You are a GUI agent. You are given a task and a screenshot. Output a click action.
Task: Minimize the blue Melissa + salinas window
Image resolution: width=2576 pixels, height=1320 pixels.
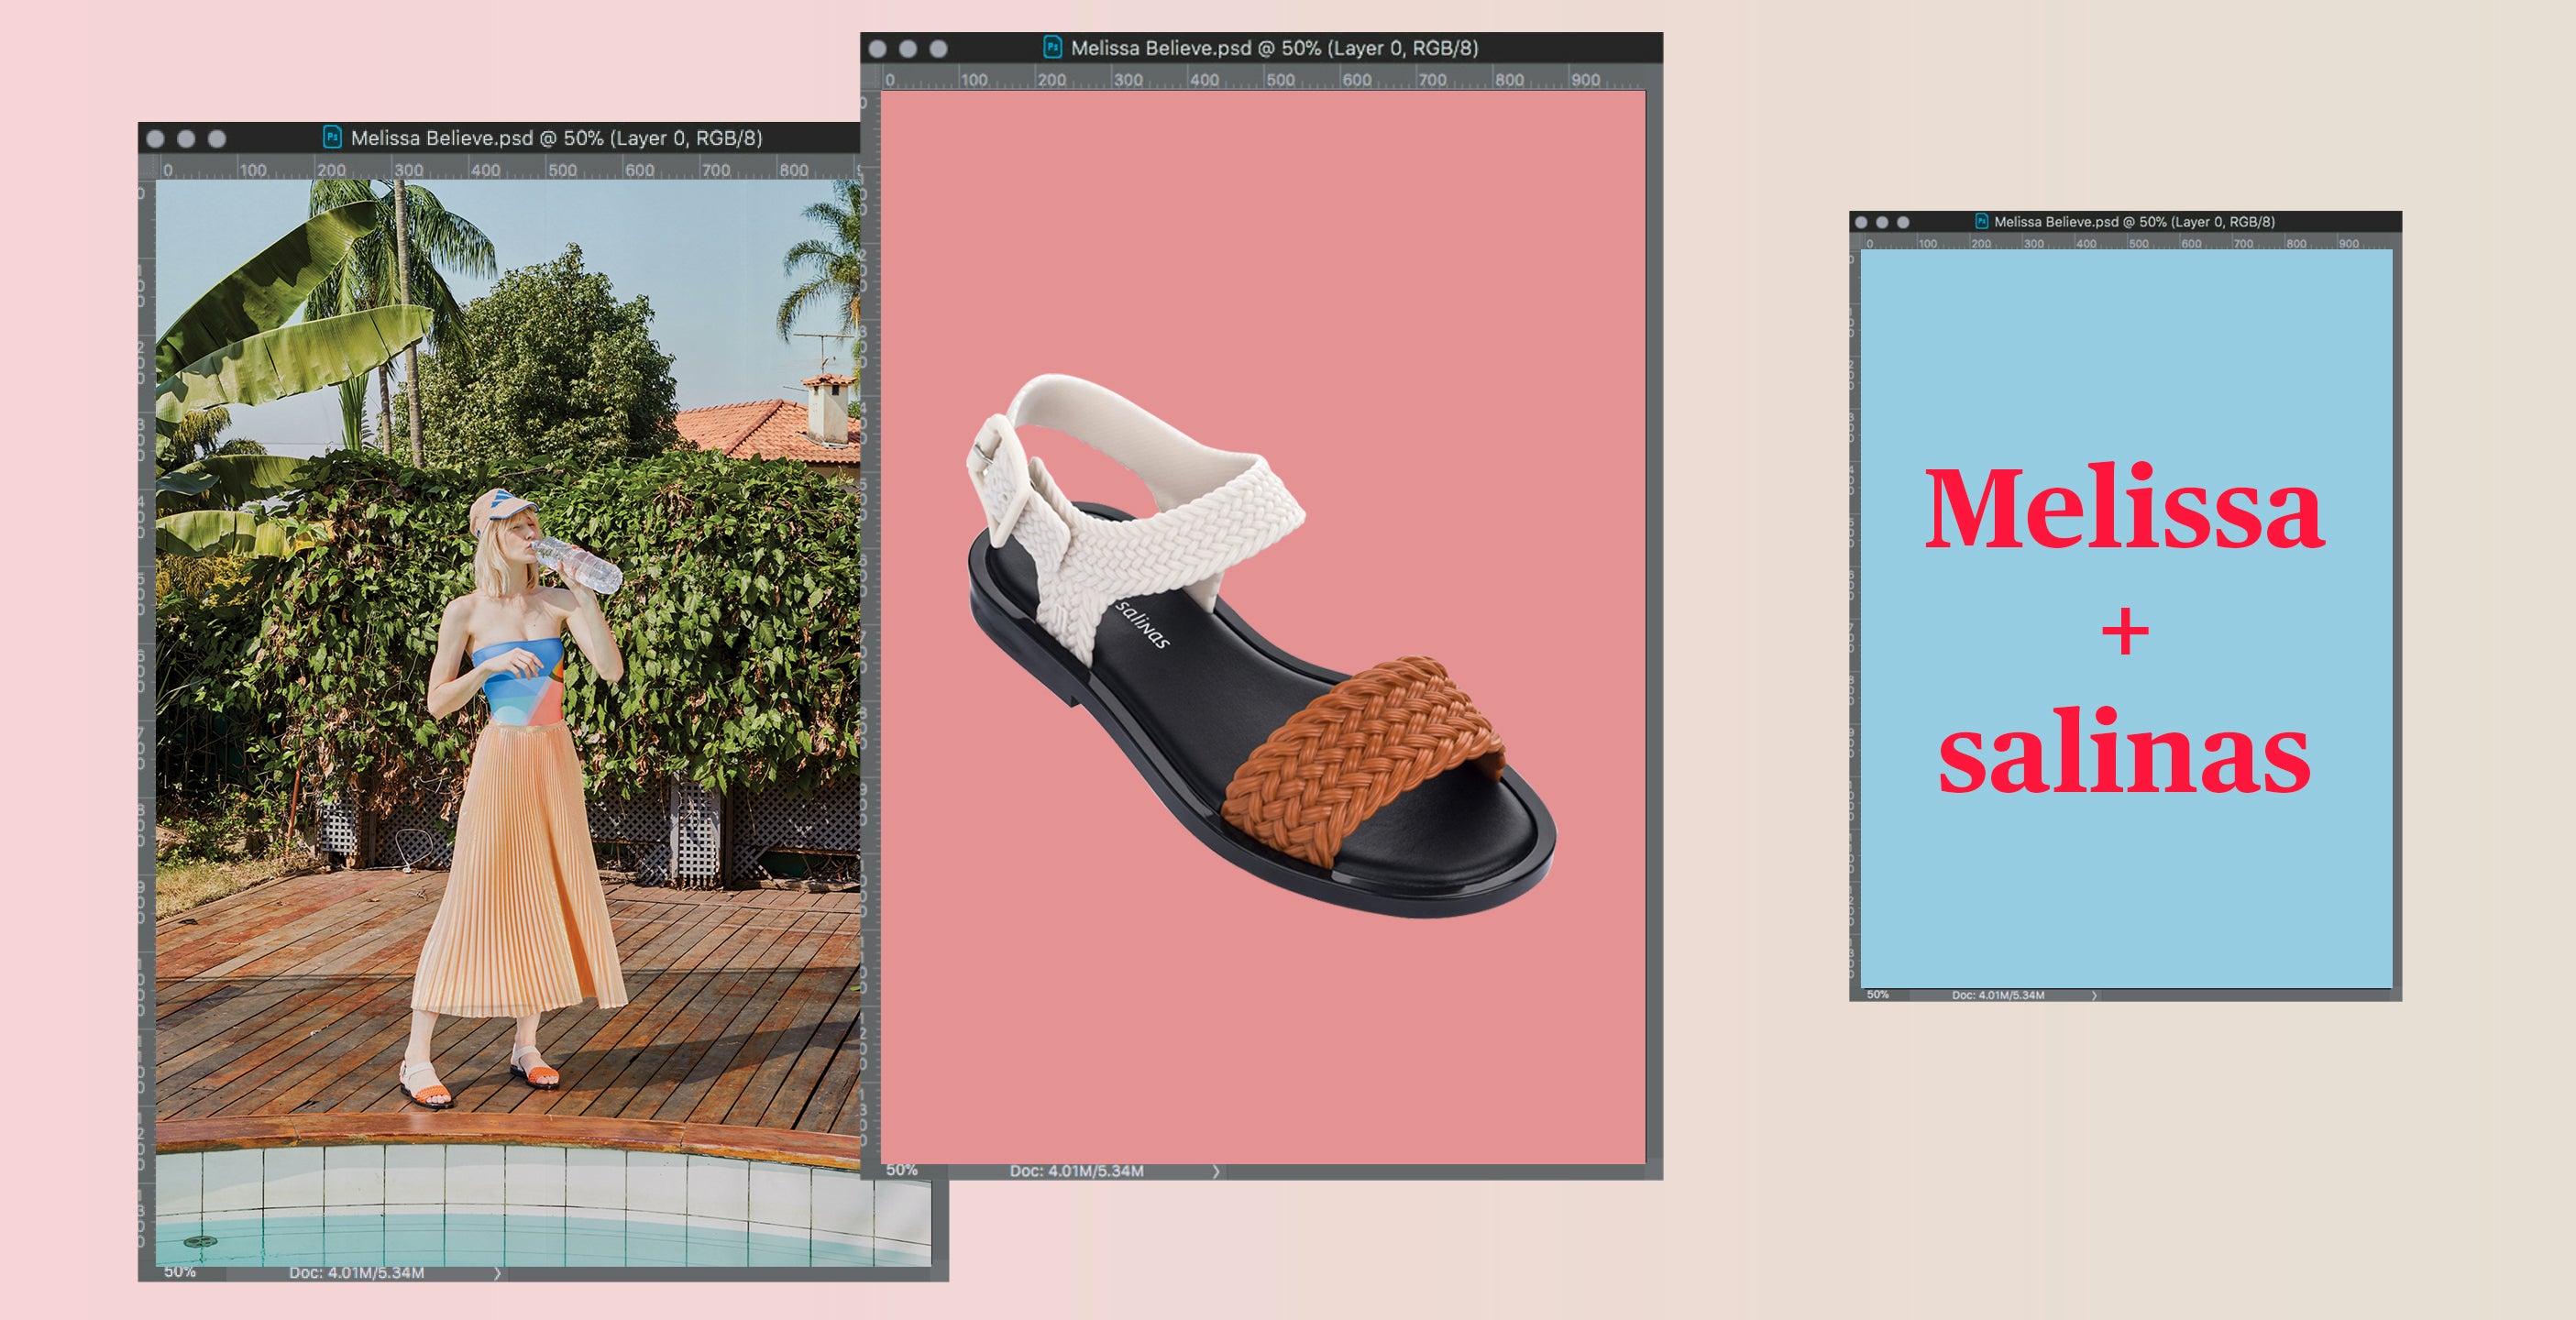pos(1882,222)
